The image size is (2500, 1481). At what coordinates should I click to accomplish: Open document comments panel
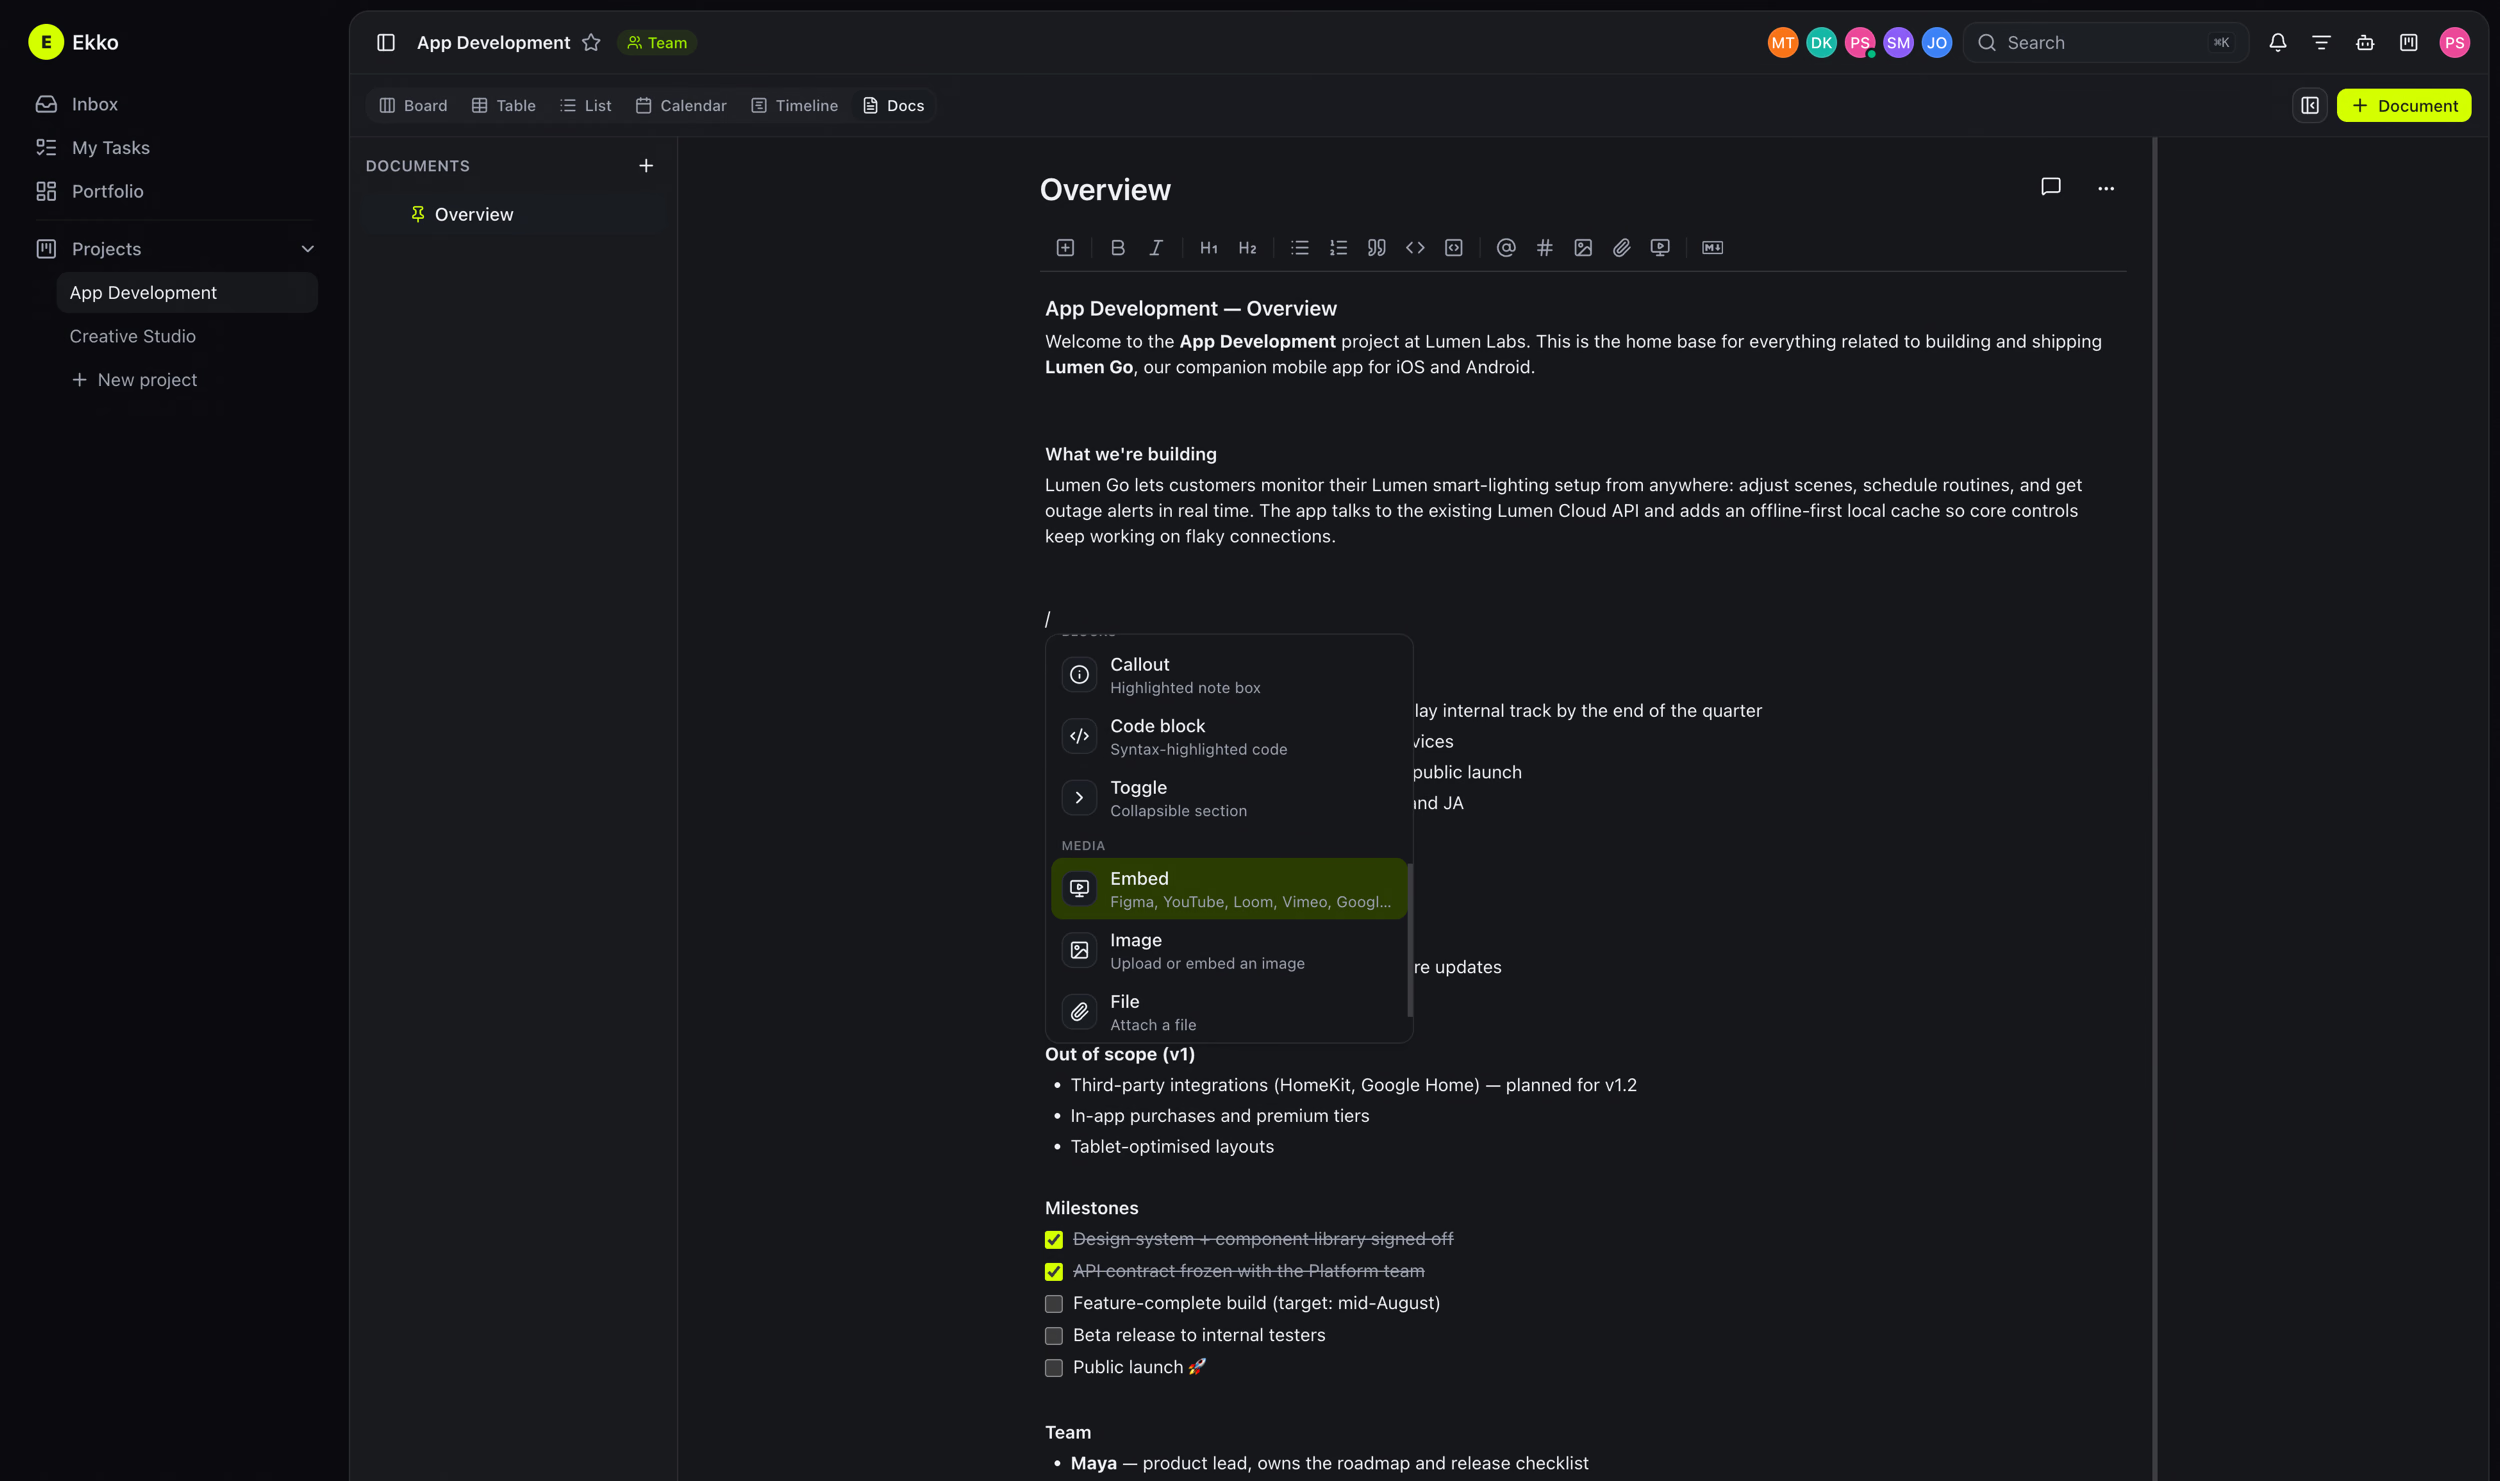[x=2050, y=187]
